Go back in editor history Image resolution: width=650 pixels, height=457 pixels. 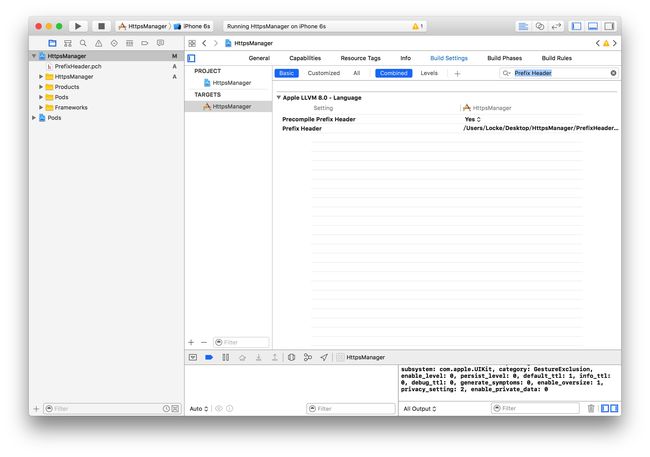pos(204,43)
